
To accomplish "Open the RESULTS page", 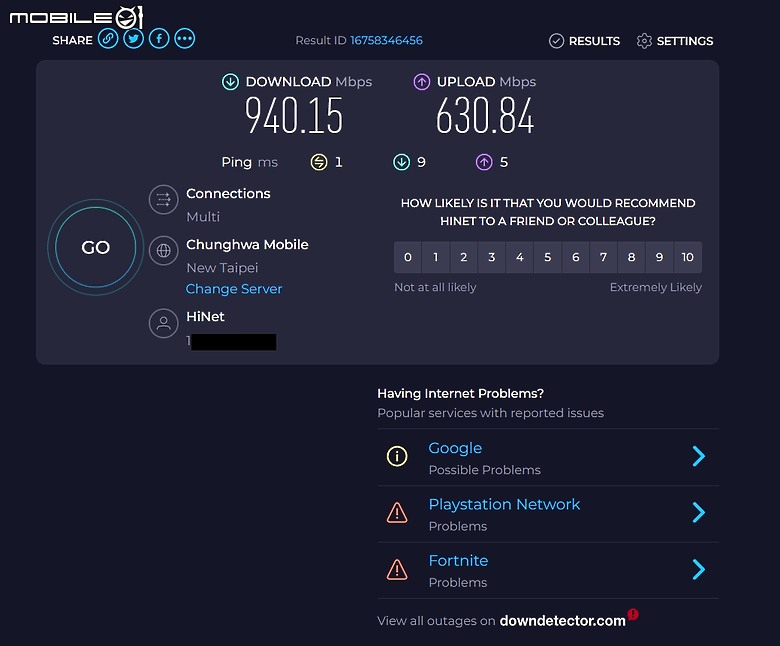I will pyautogui.click(x=585, y=41).
